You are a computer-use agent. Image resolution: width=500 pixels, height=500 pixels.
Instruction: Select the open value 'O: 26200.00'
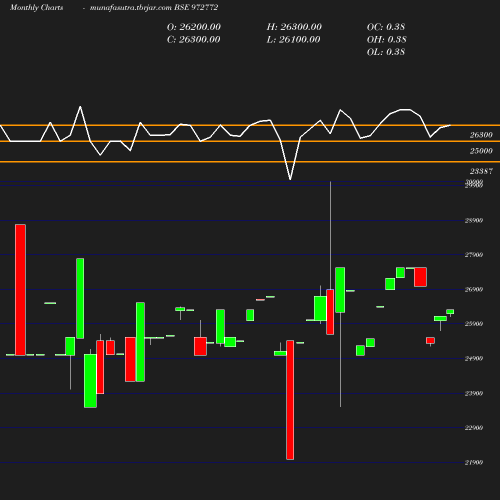click(x=194, y=27)
